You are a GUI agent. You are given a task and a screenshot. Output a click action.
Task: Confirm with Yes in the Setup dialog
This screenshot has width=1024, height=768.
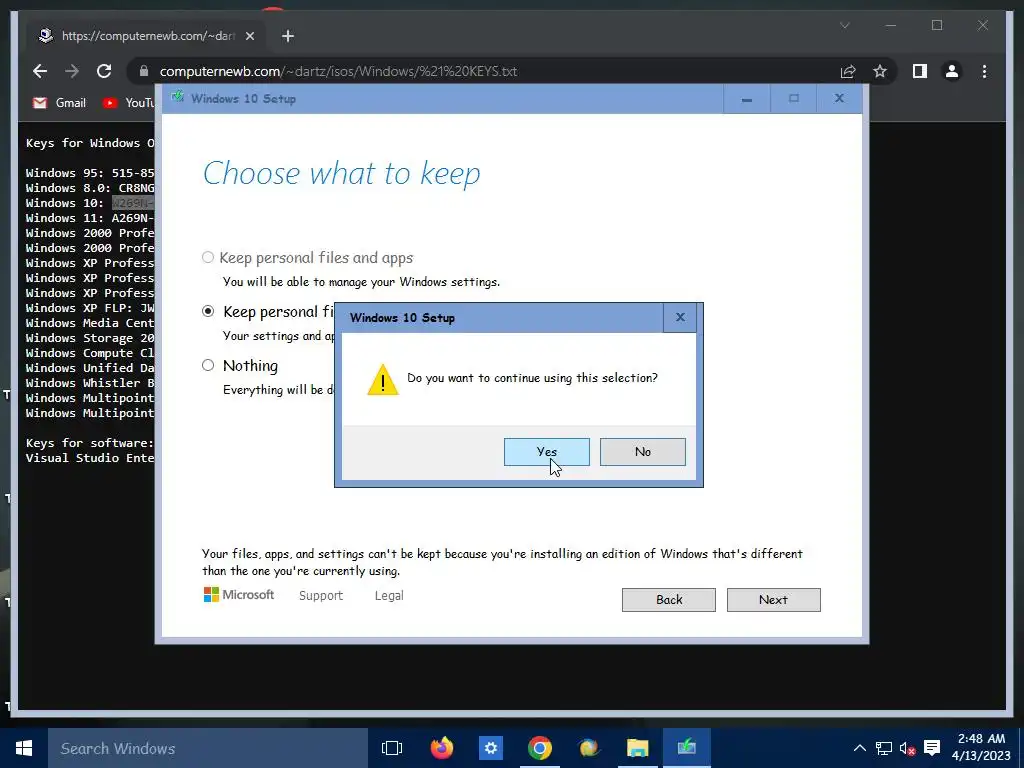coord(546,451)
